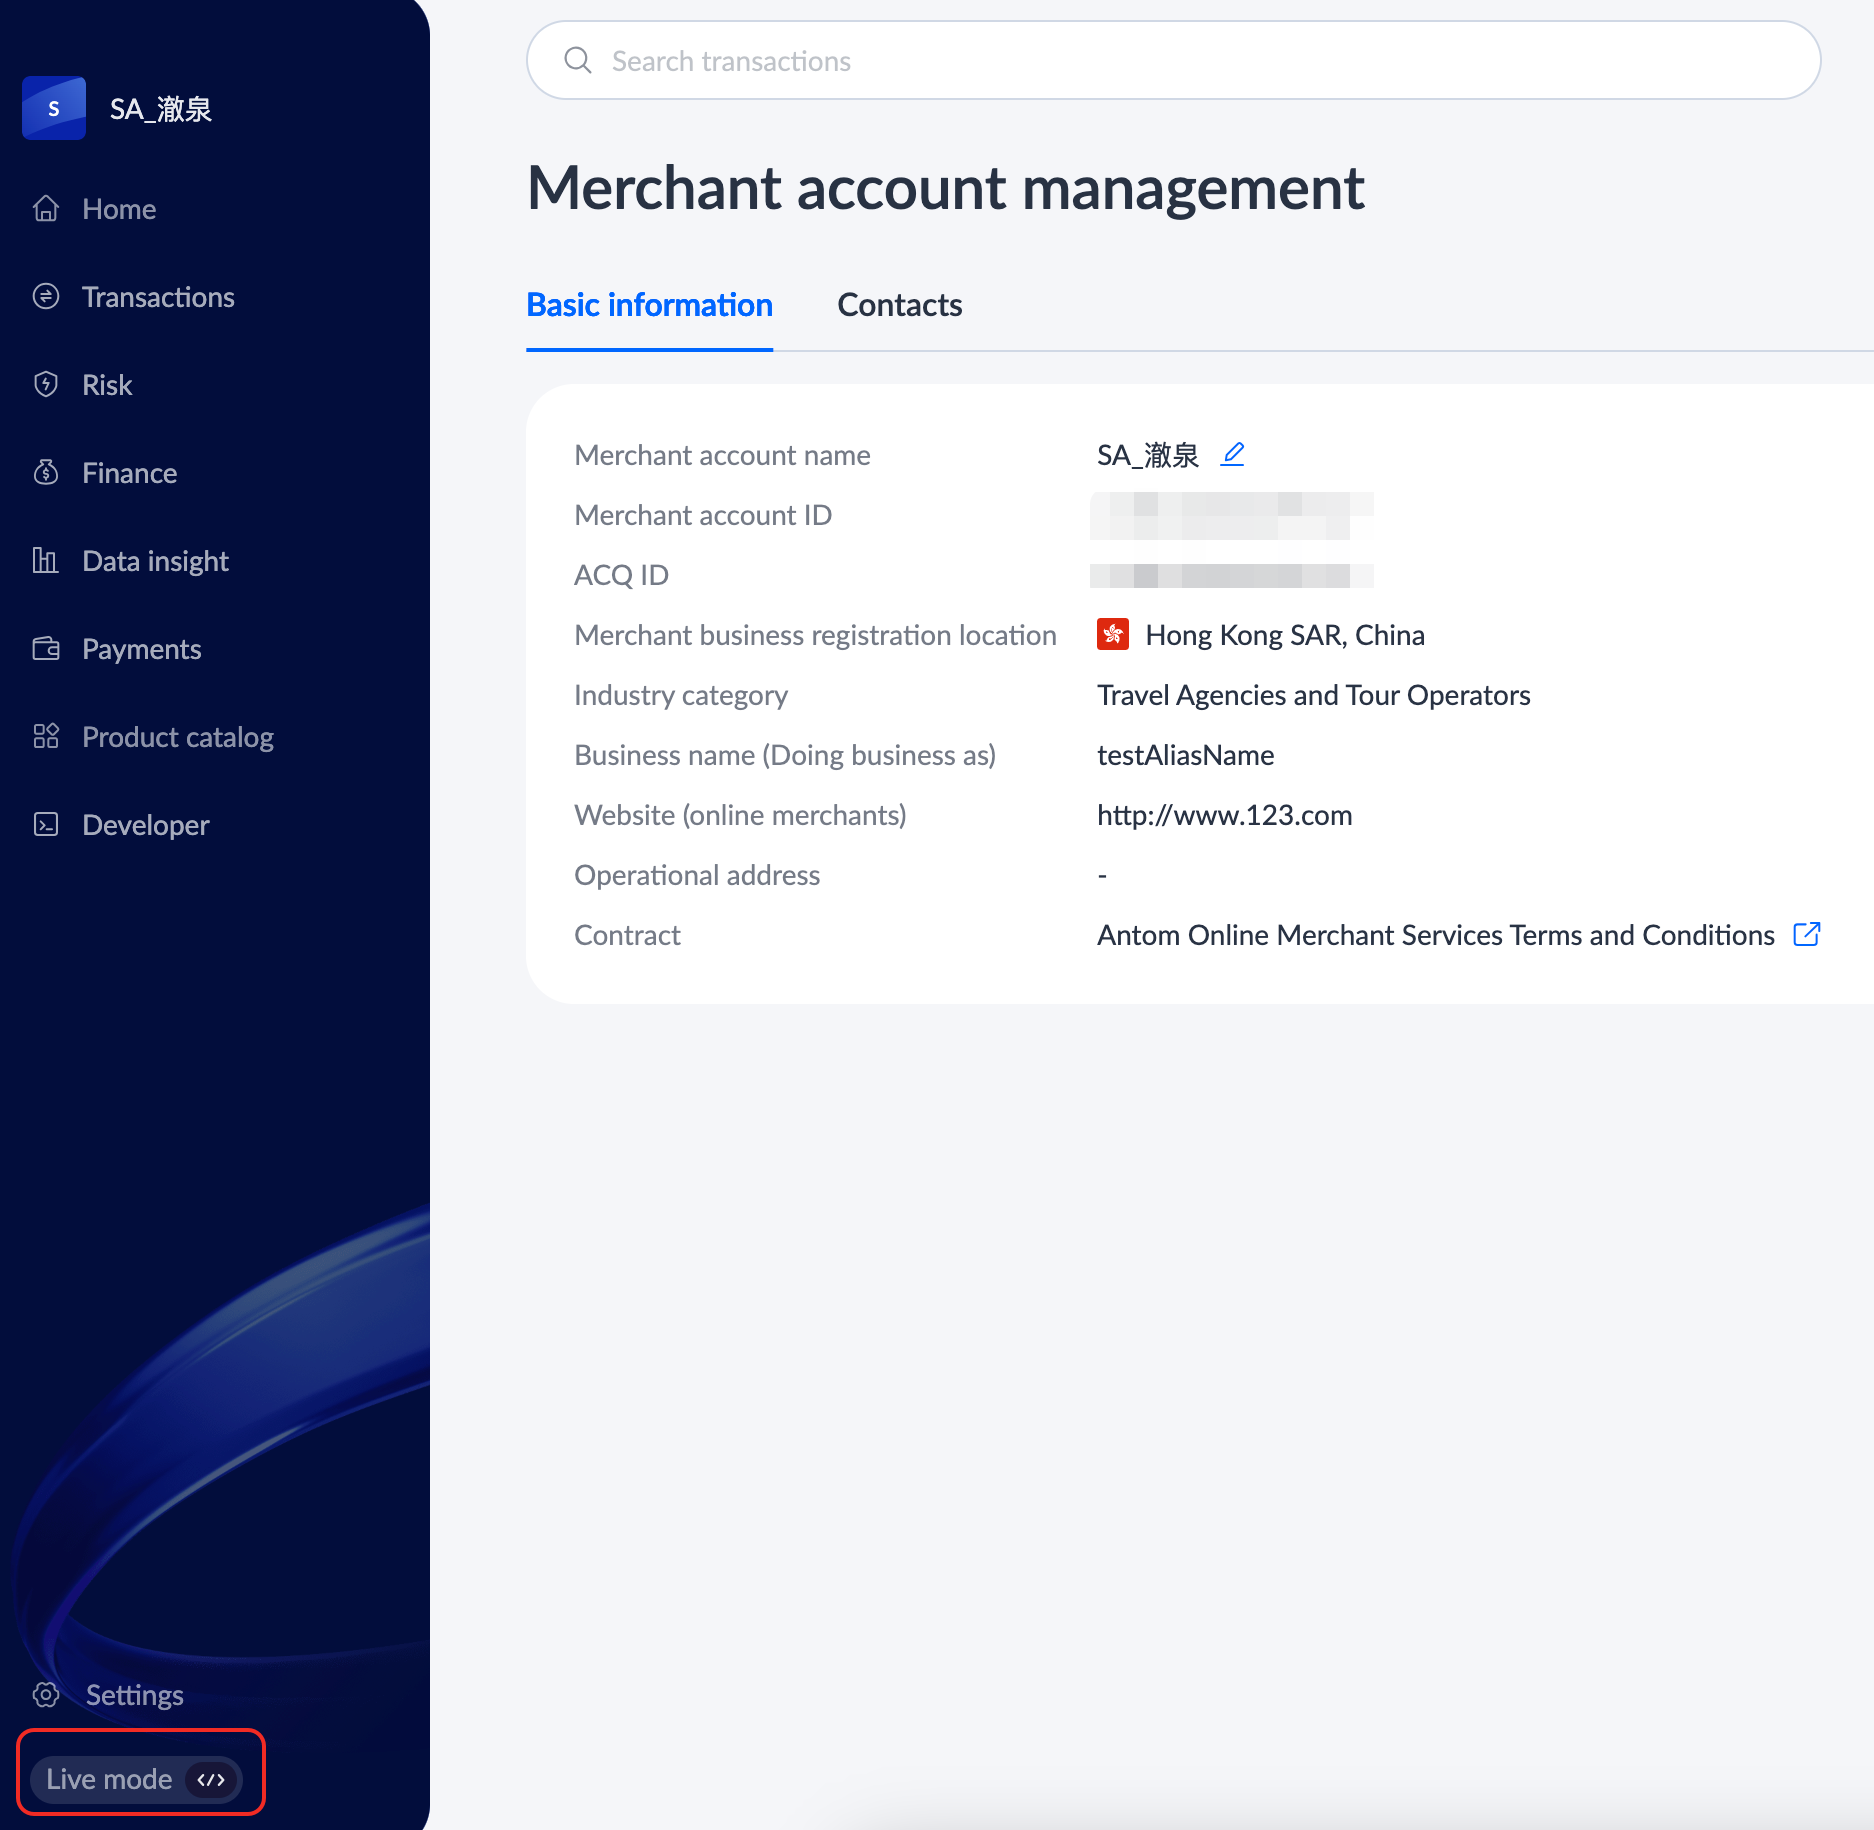Click the Product catalog grid icon

tap(46, 736)
